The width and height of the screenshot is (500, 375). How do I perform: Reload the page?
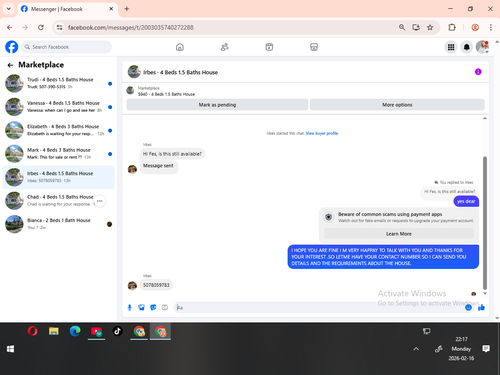41,27
